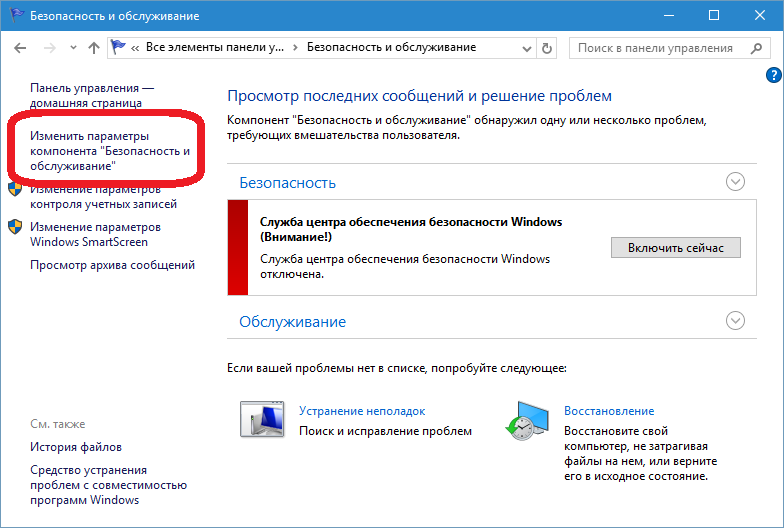This screenshot has width=784, height=528.
Task: Click Служба центра обеспечения безопасности Windows heading
Action: (411, 230)
